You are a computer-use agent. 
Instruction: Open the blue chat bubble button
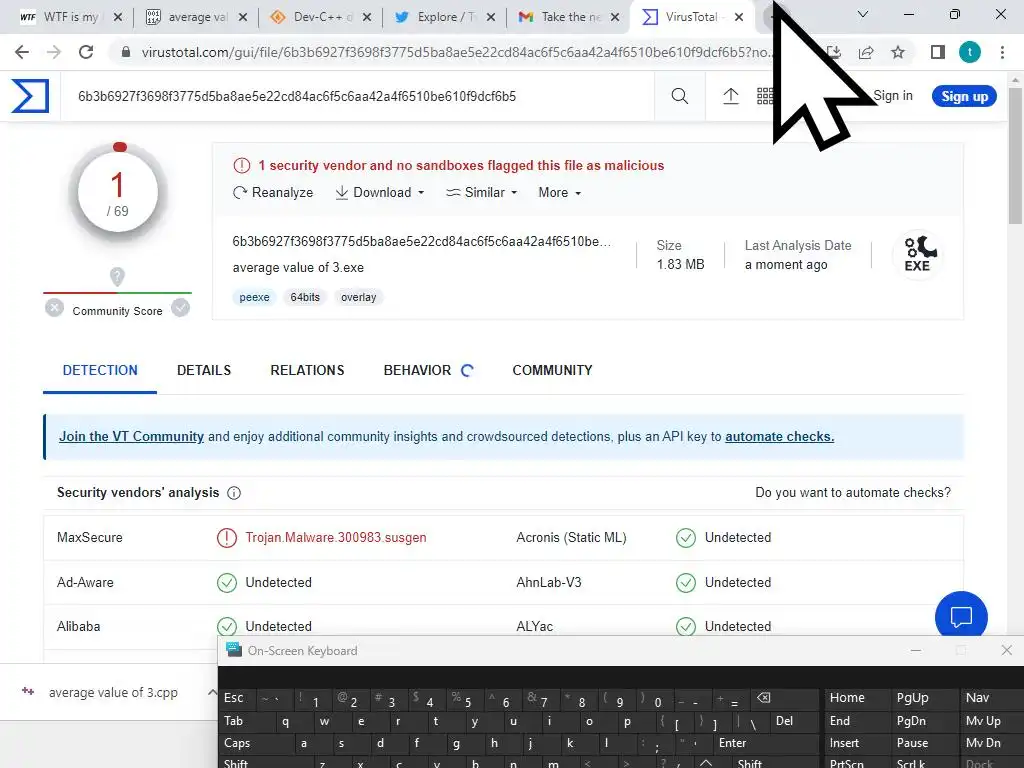(x=961, y=616)
